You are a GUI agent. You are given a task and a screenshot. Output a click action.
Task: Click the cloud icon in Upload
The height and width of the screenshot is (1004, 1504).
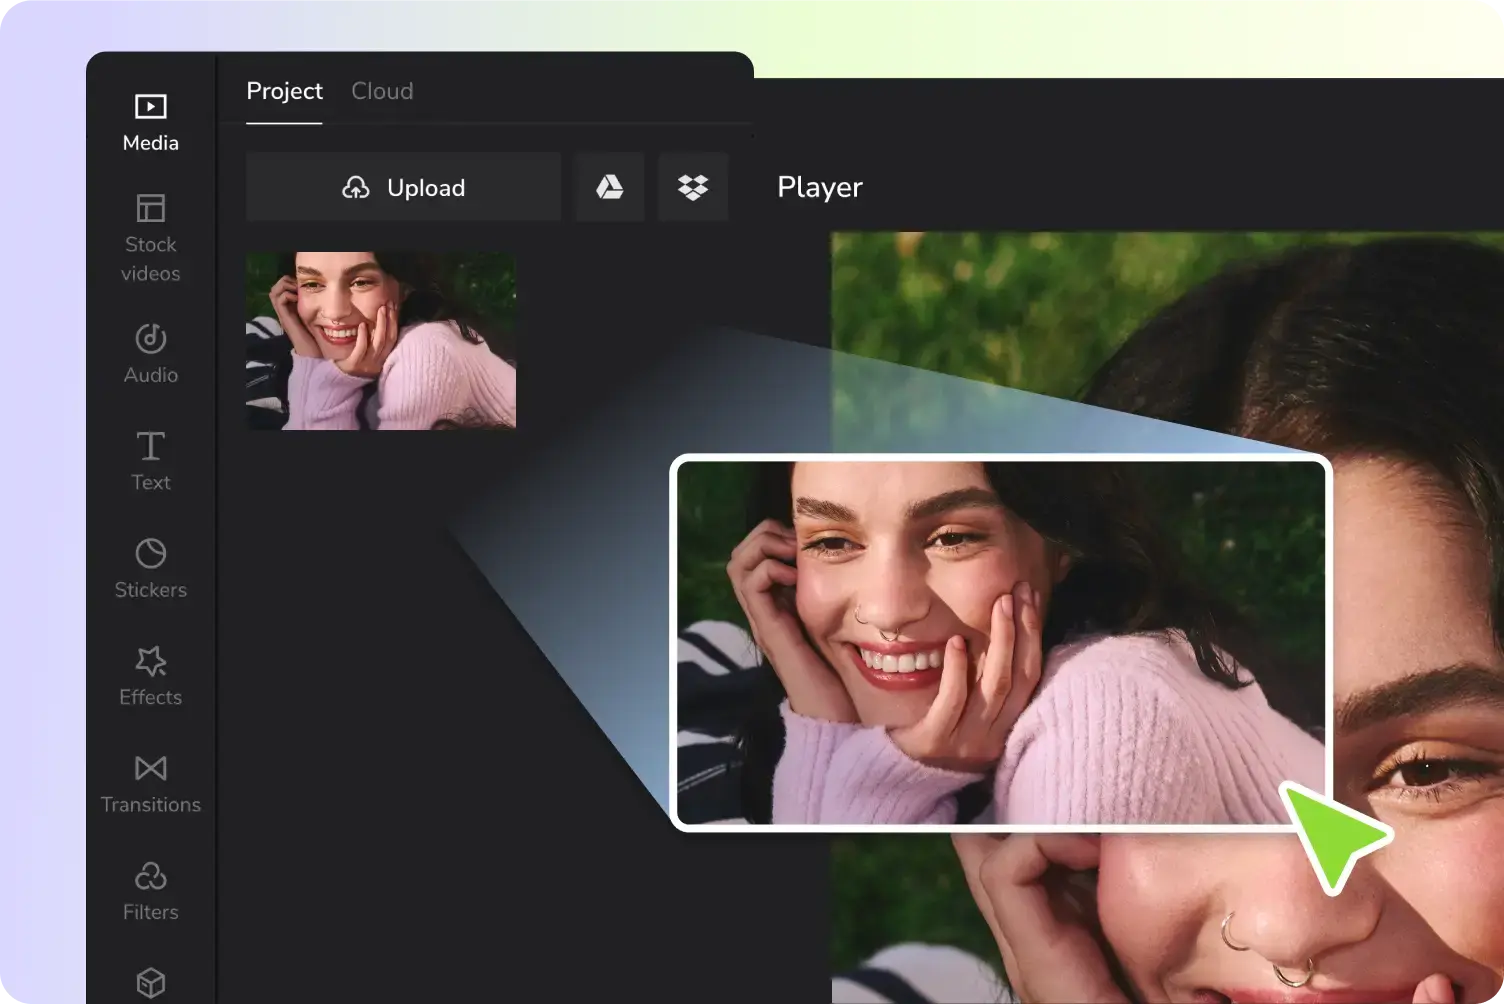click(356, 188)
